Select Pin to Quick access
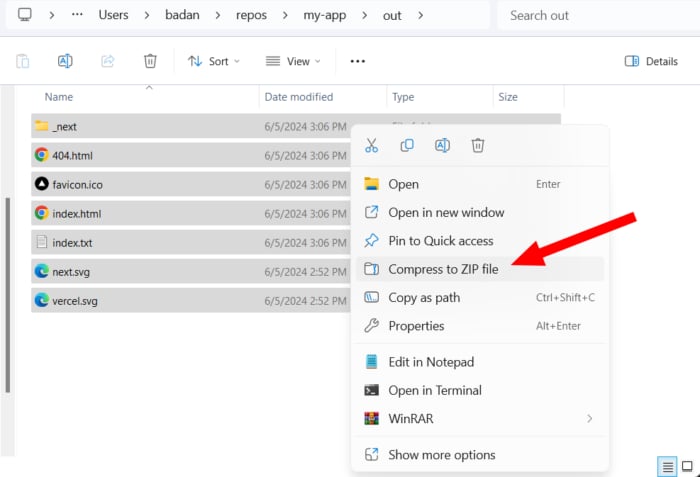This screenshot has height=477, width=700. 480,241
